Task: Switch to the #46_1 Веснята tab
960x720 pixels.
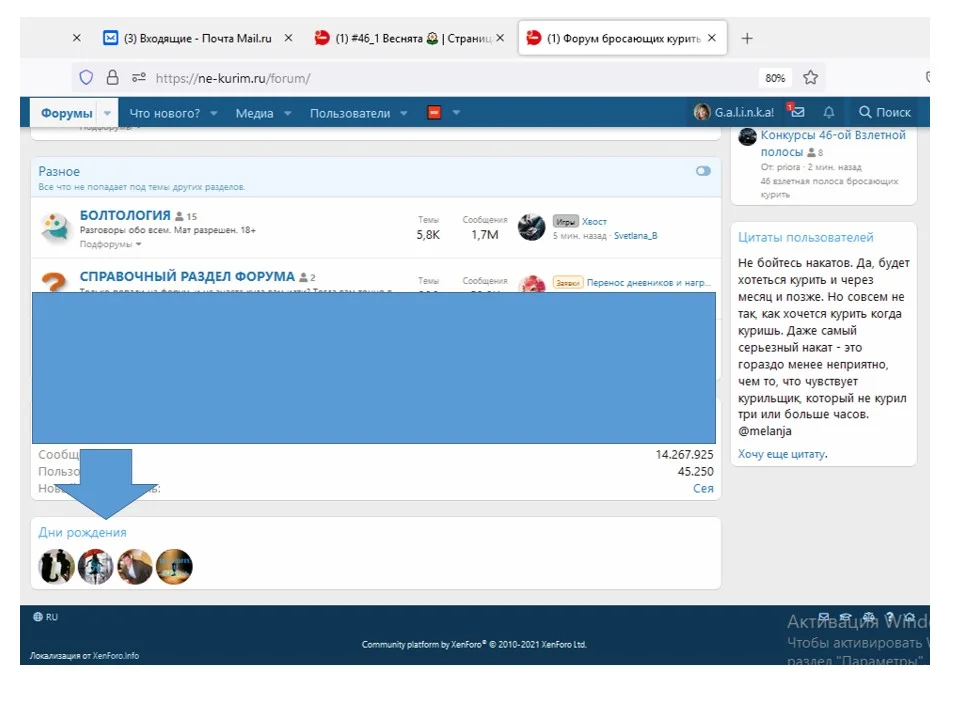Action: 404,38
